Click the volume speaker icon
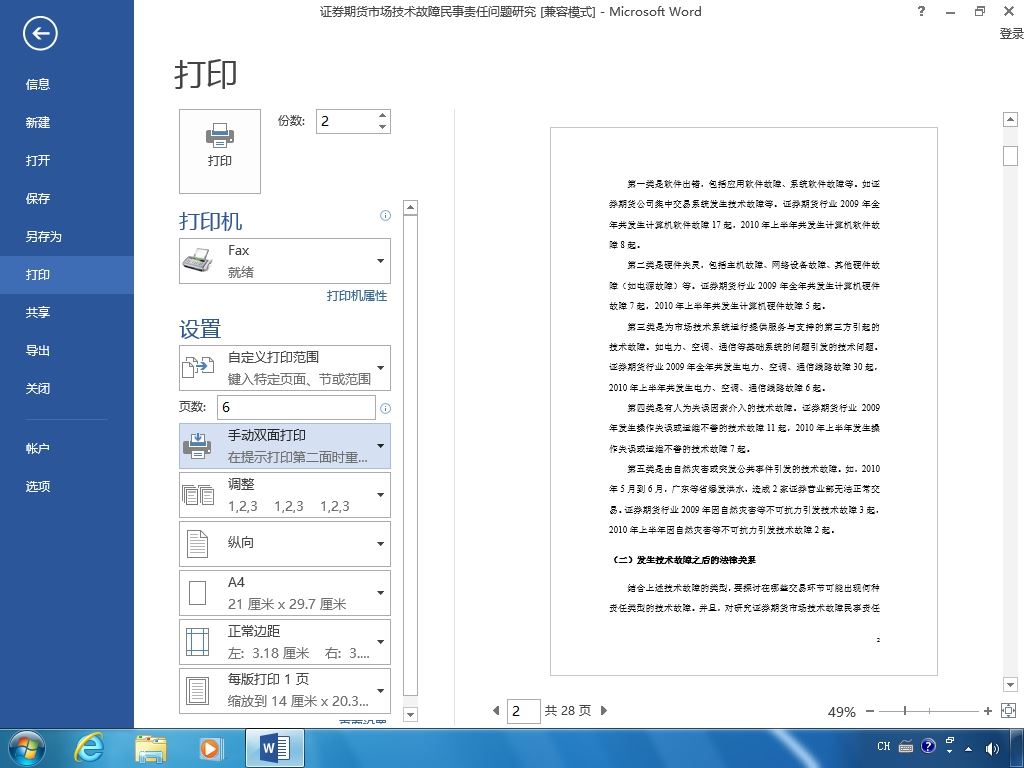Image resolution: width=1024 pixels, height=768 pixels. tap(991, 748)
